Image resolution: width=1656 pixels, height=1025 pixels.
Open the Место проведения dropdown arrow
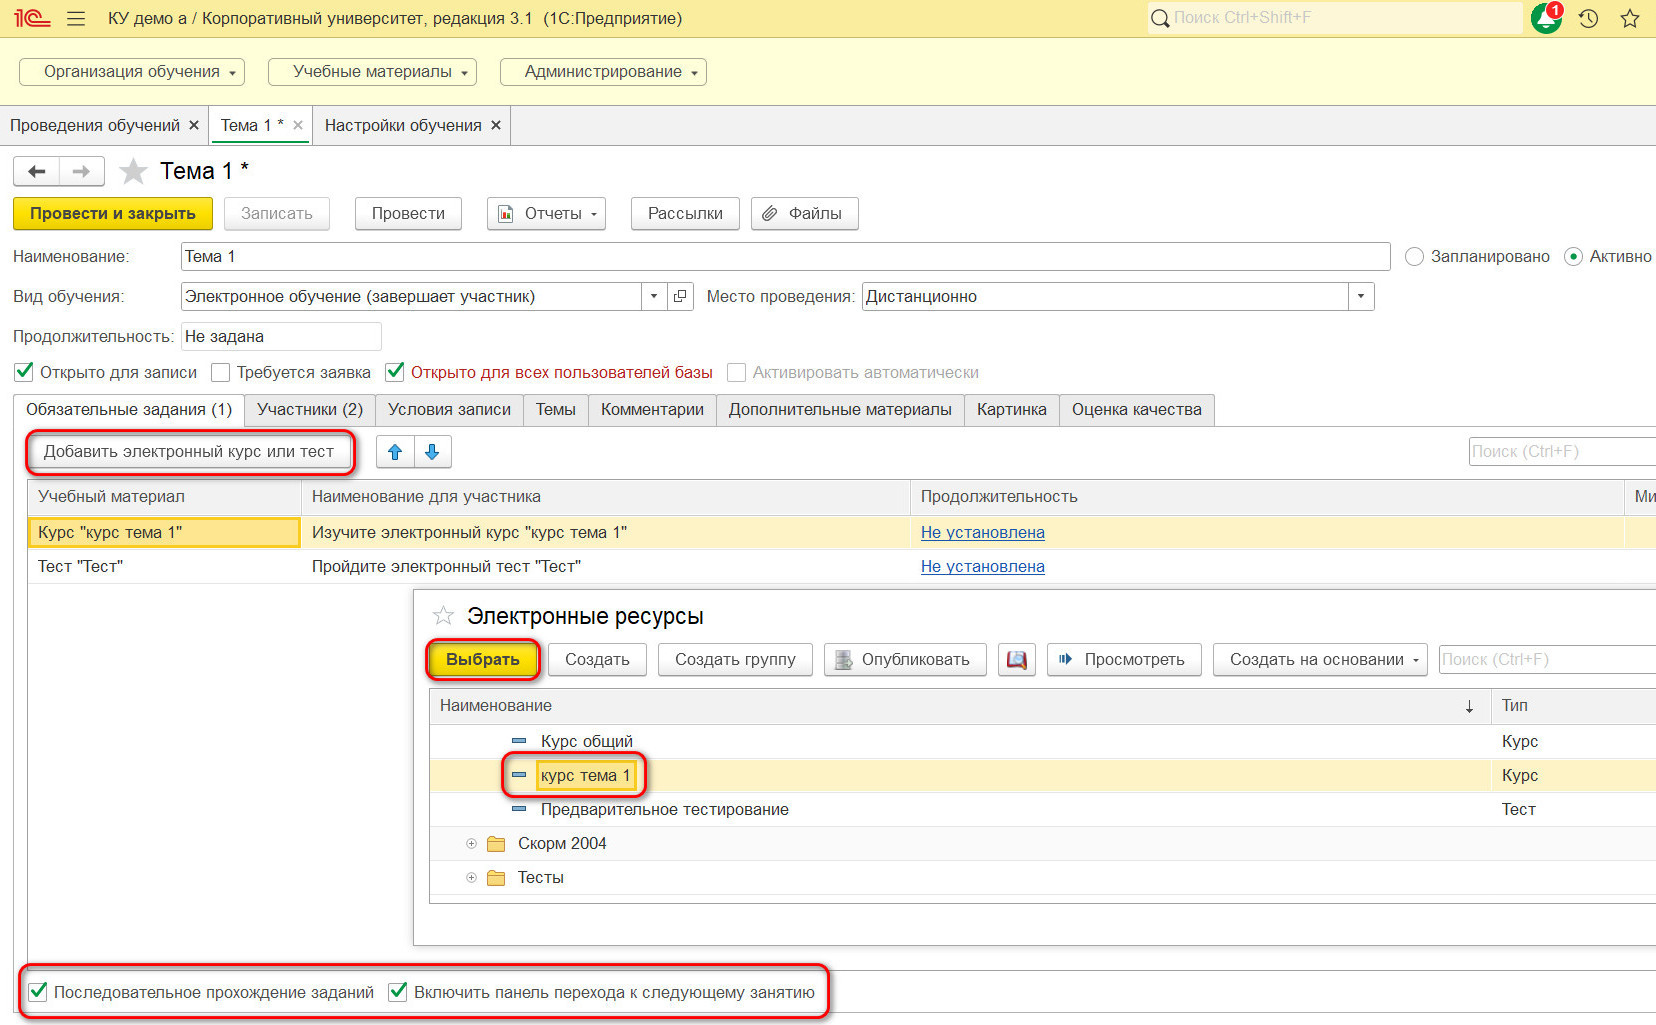1360,297
